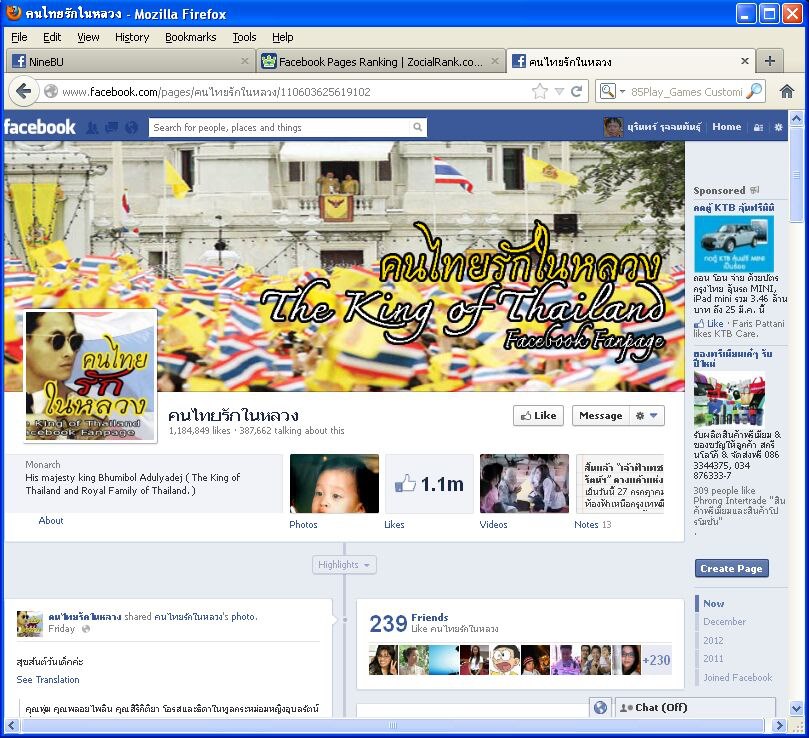The height and width of the screenshot is (738, 809).
Task: Jump to 2012 on the timeline
Action: pos(713,640)
